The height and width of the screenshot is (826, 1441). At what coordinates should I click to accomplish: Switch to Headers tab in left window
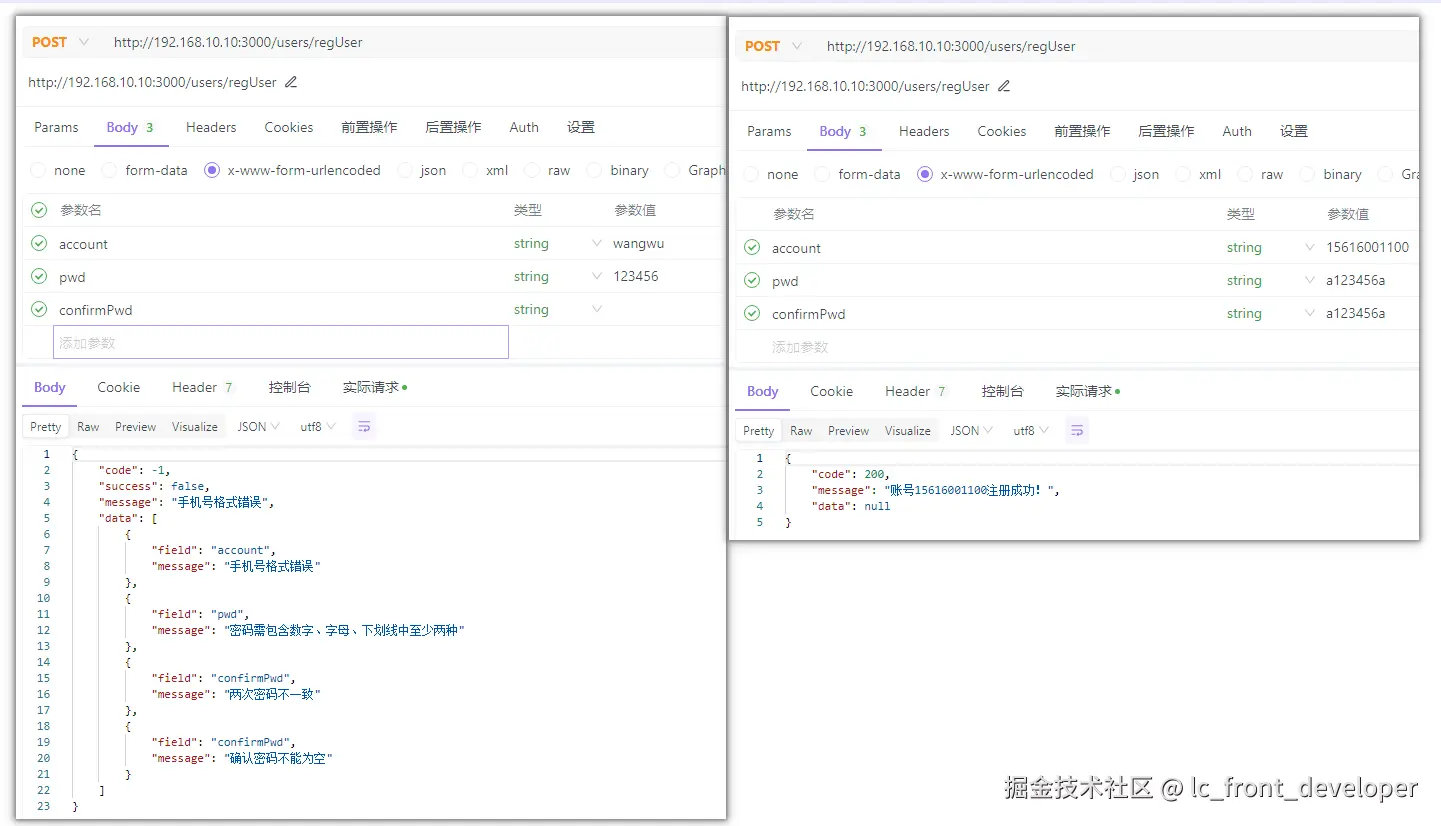[x=211, y=127]
